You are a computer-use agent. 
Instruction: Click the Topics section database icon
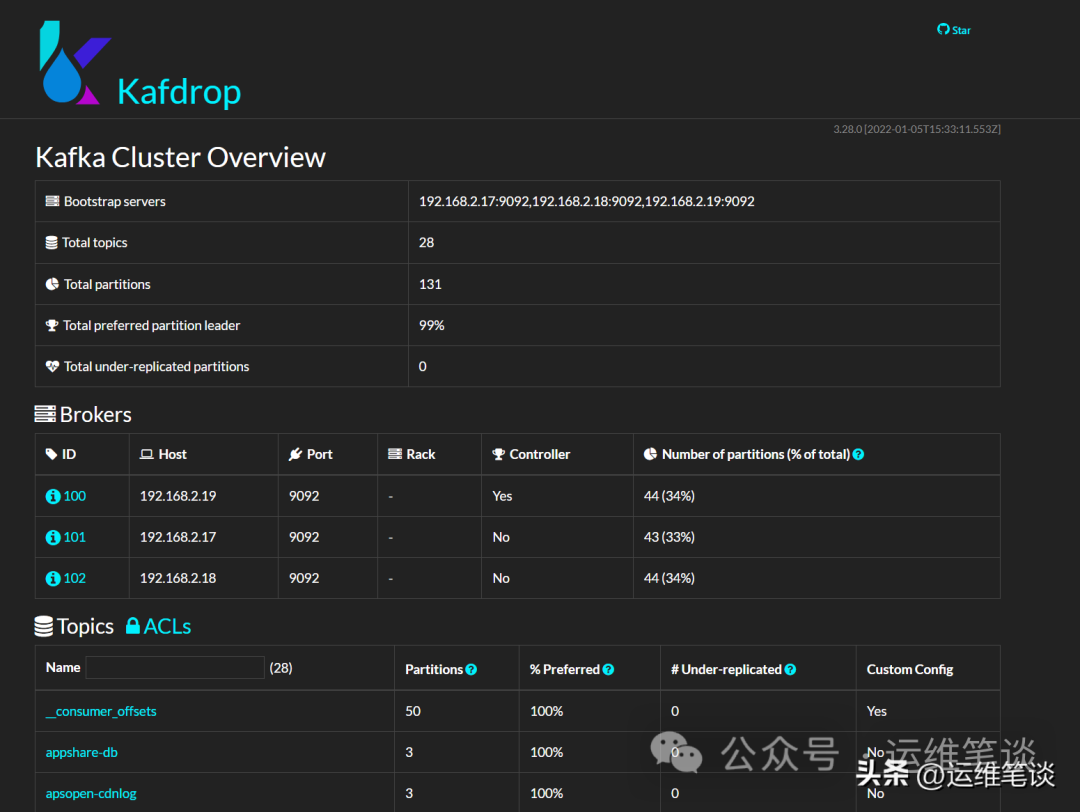44,625
